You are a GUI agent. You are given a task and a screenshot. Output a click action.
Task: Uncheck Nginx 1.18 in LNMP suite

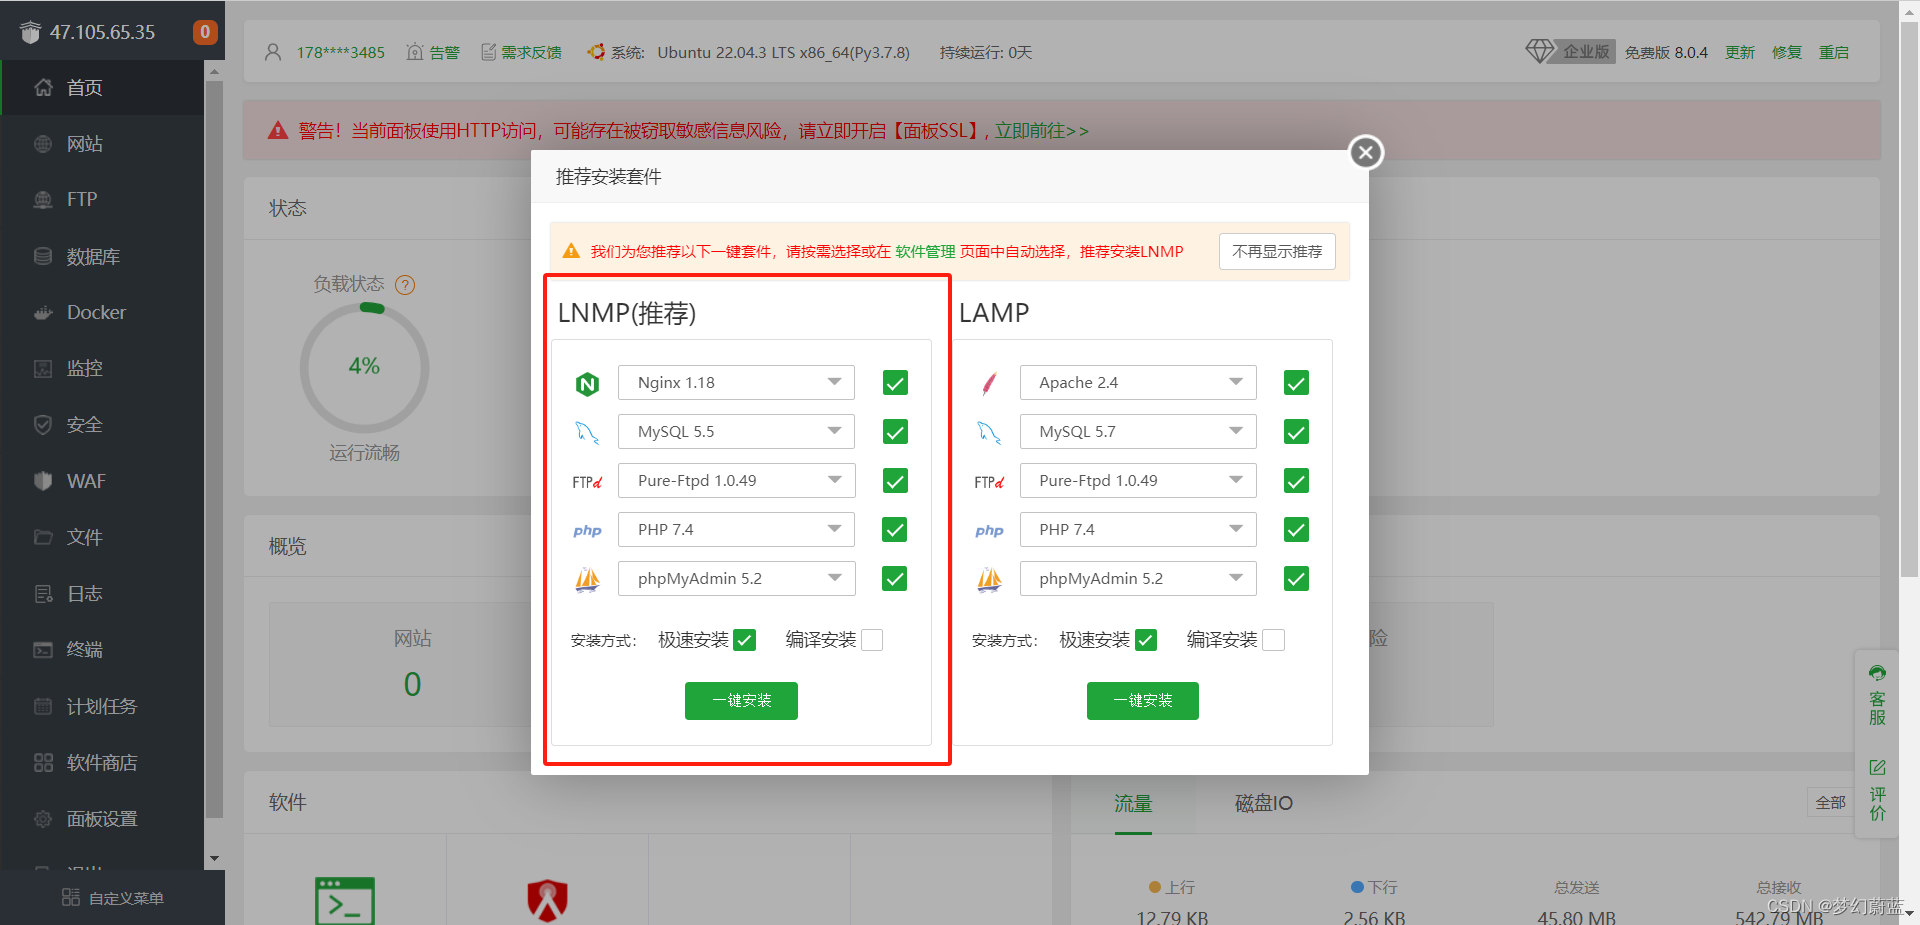click(895, 383)
